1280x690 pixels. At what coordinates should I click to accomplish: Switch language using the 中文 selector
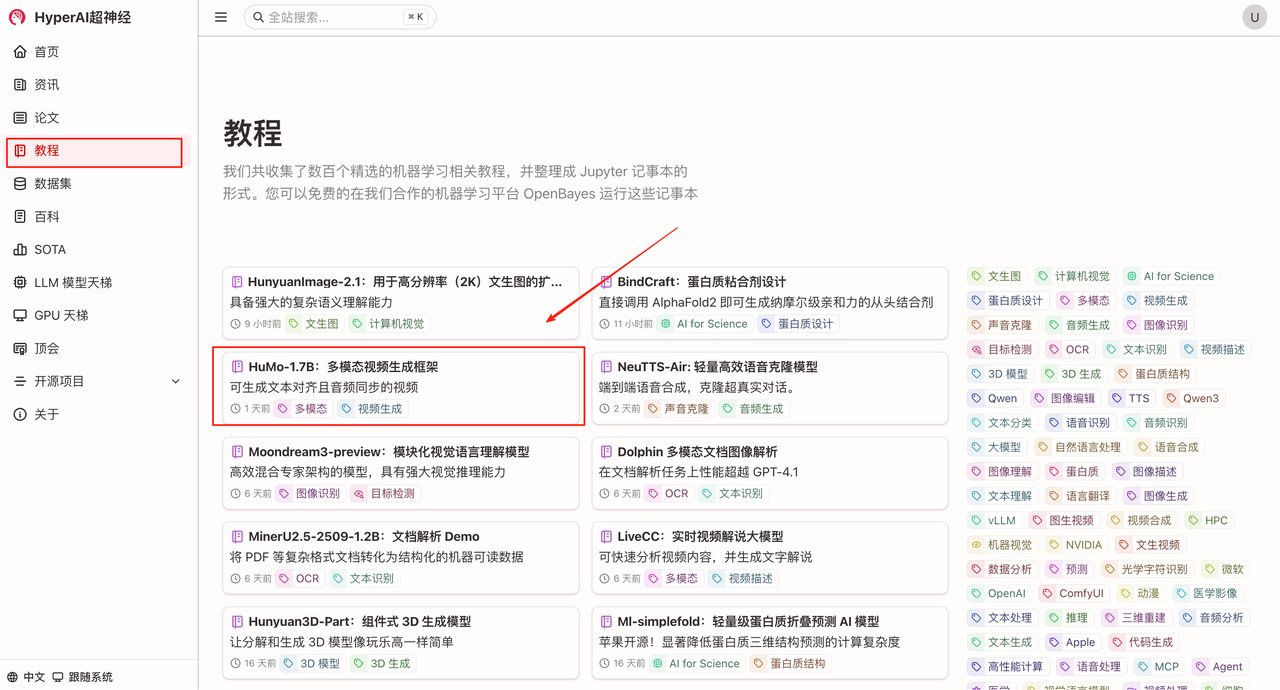pos(26,677)
